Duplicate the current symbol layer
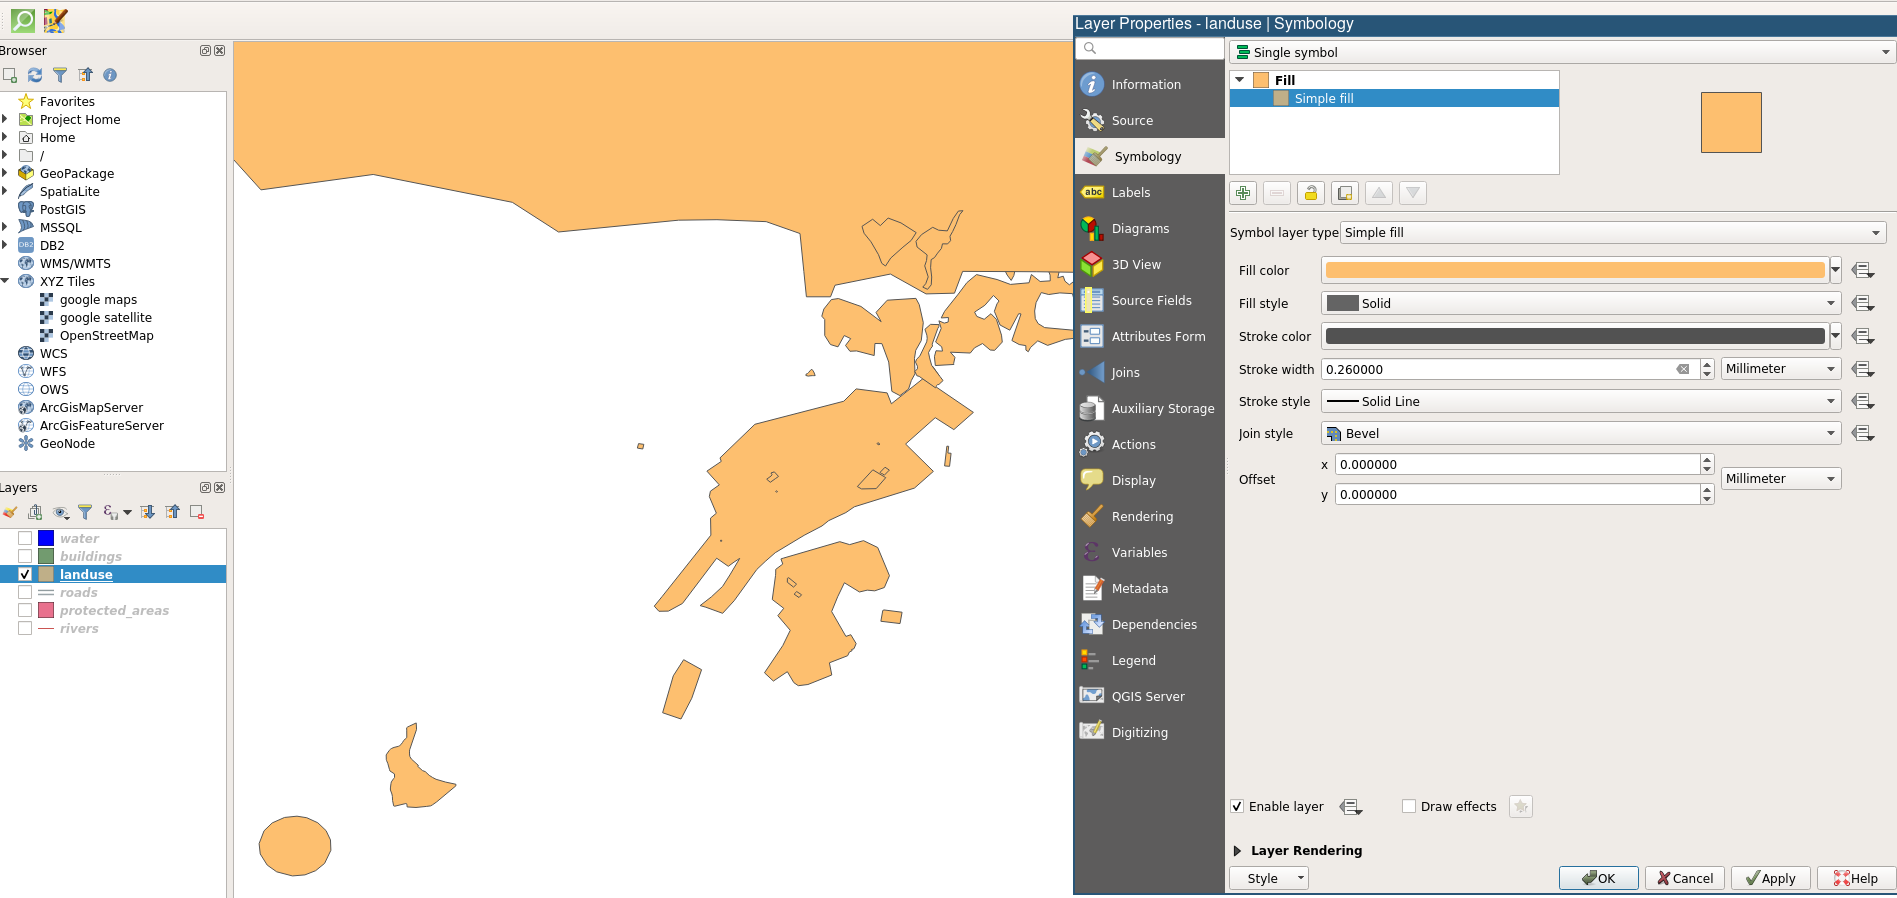The image size is (1897, 898). (1345, 193)
